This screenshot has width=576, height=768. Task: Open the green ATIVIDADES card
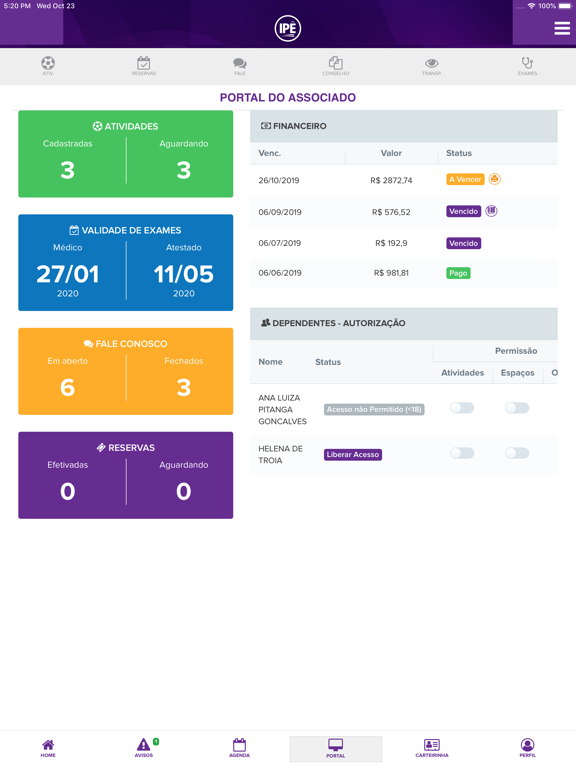click(125, 154)
